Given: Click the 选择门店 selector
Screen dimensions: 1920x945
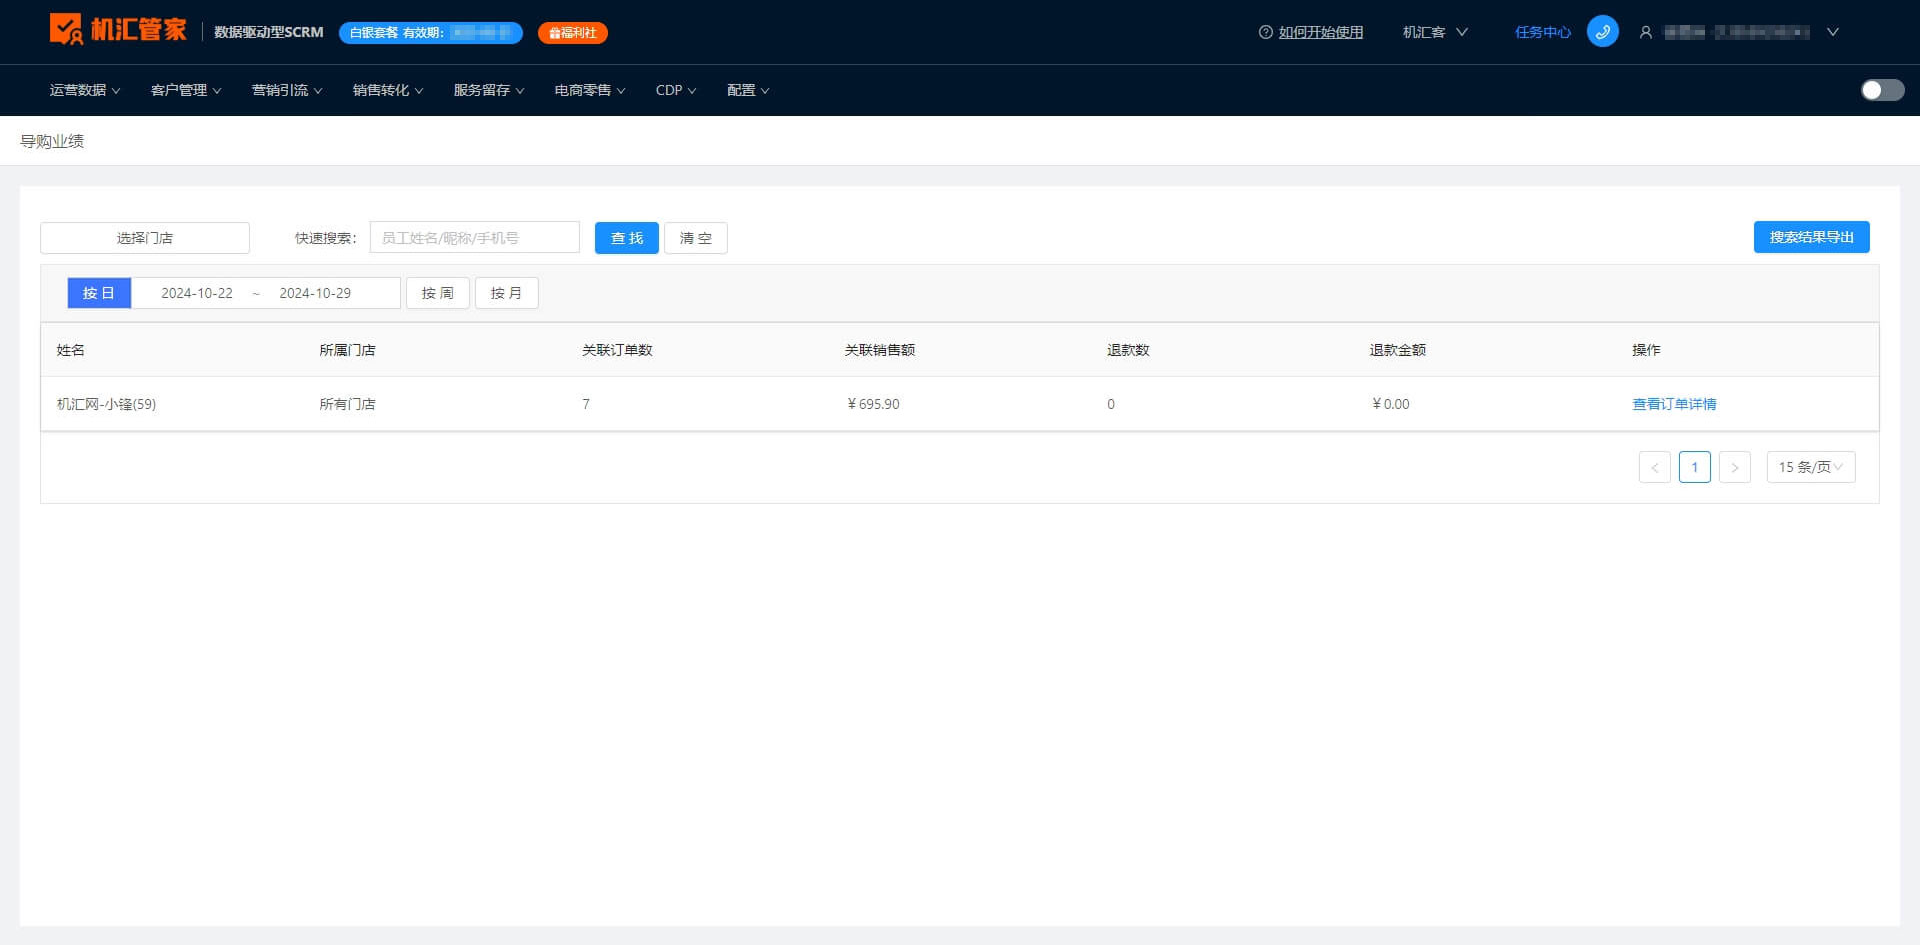Looking at the screenshot, I should 145,238.
